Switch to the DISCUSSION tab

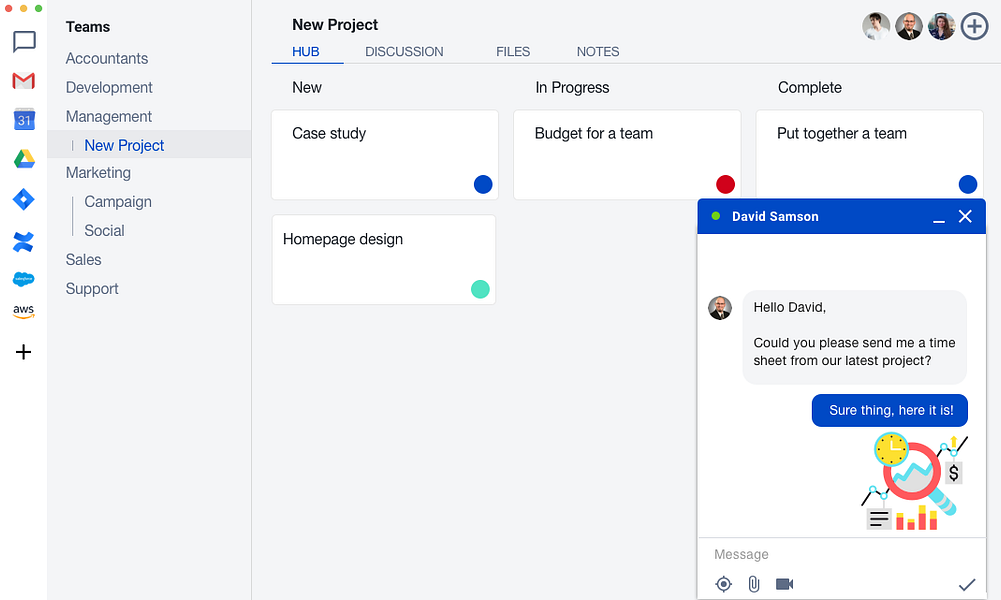pyautogui.click(x=404, y=52)
